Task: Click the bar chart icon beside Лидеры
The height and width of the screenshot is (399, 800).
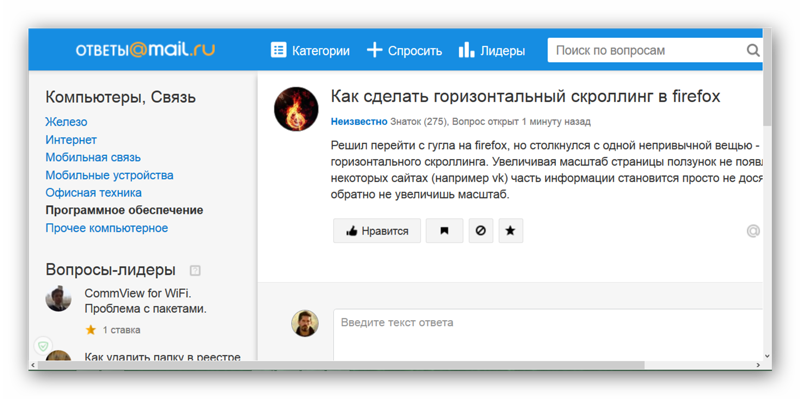Action: (x=466, y=50)
